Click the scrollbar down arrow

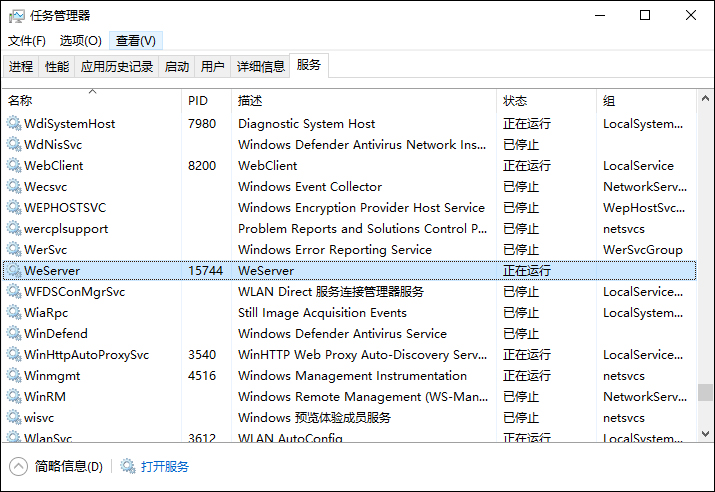pyautogui.click(x=705, y=434)
